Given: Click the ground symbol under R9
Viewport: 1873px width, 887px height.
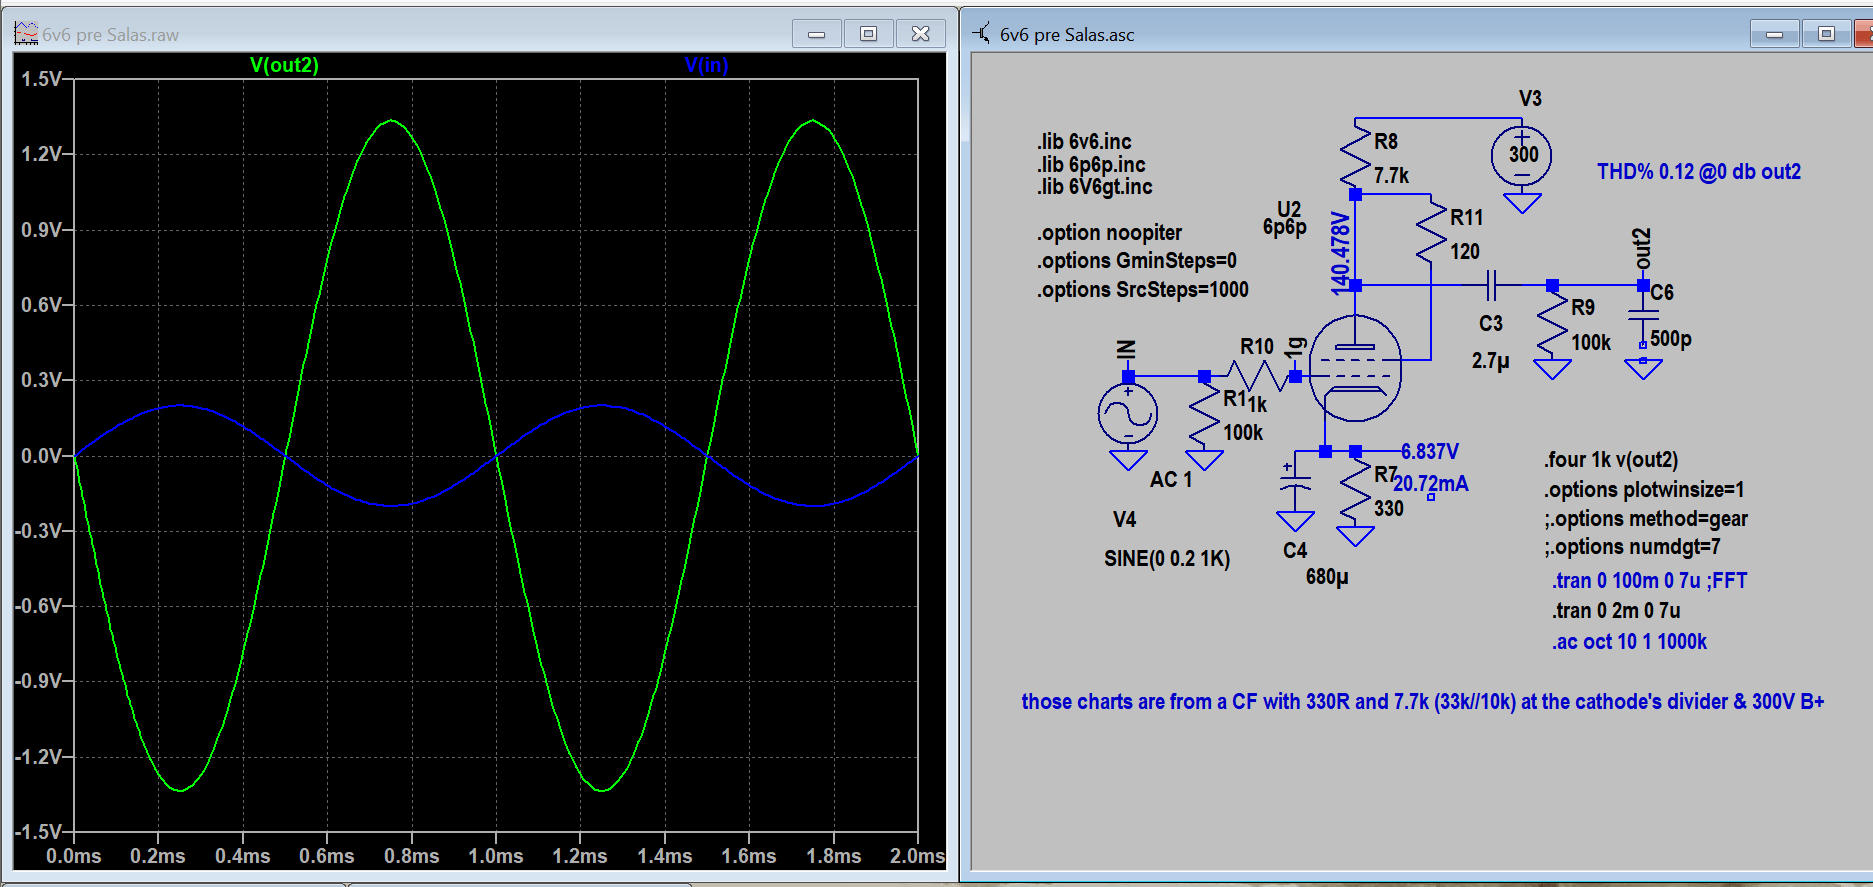Looking at the screenshot, I should (1552, 369).
